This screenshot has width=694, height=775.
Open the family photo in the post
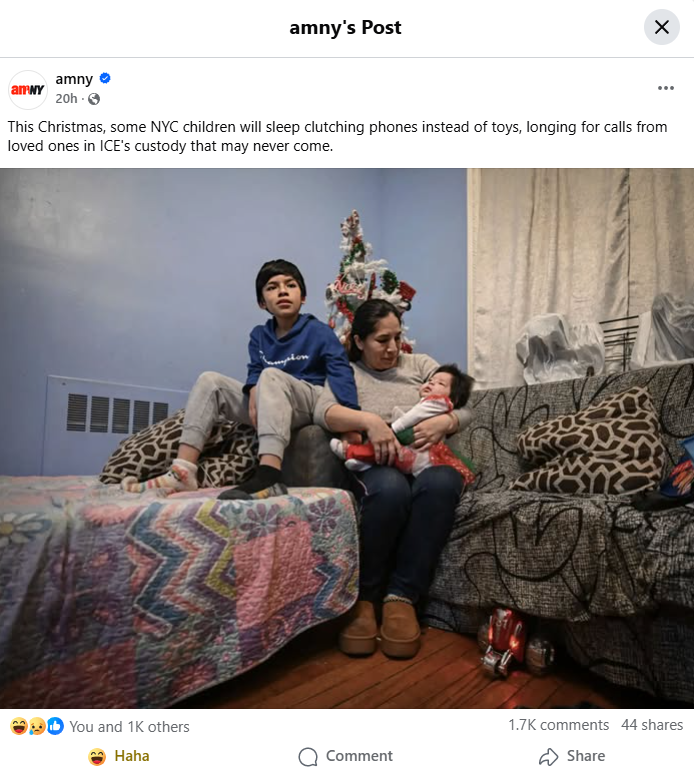(x=347, y=438)
